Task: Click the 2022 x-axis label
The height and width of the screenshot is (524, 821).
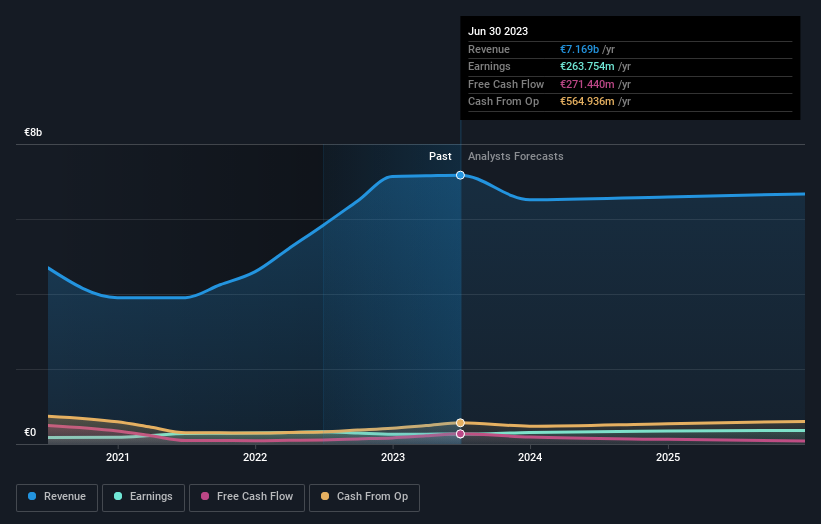Action: tap(255, 458)
